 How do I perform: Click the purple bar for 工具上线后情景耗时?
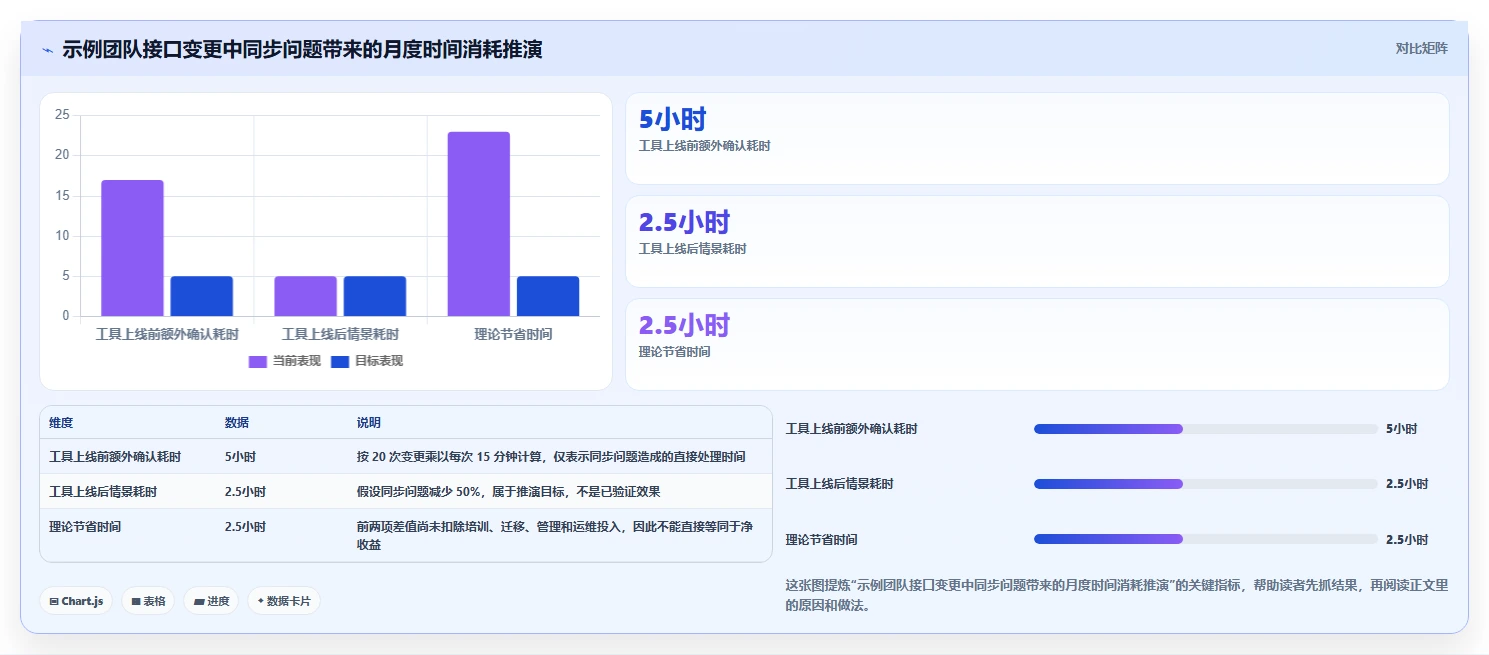pos(305,296)
